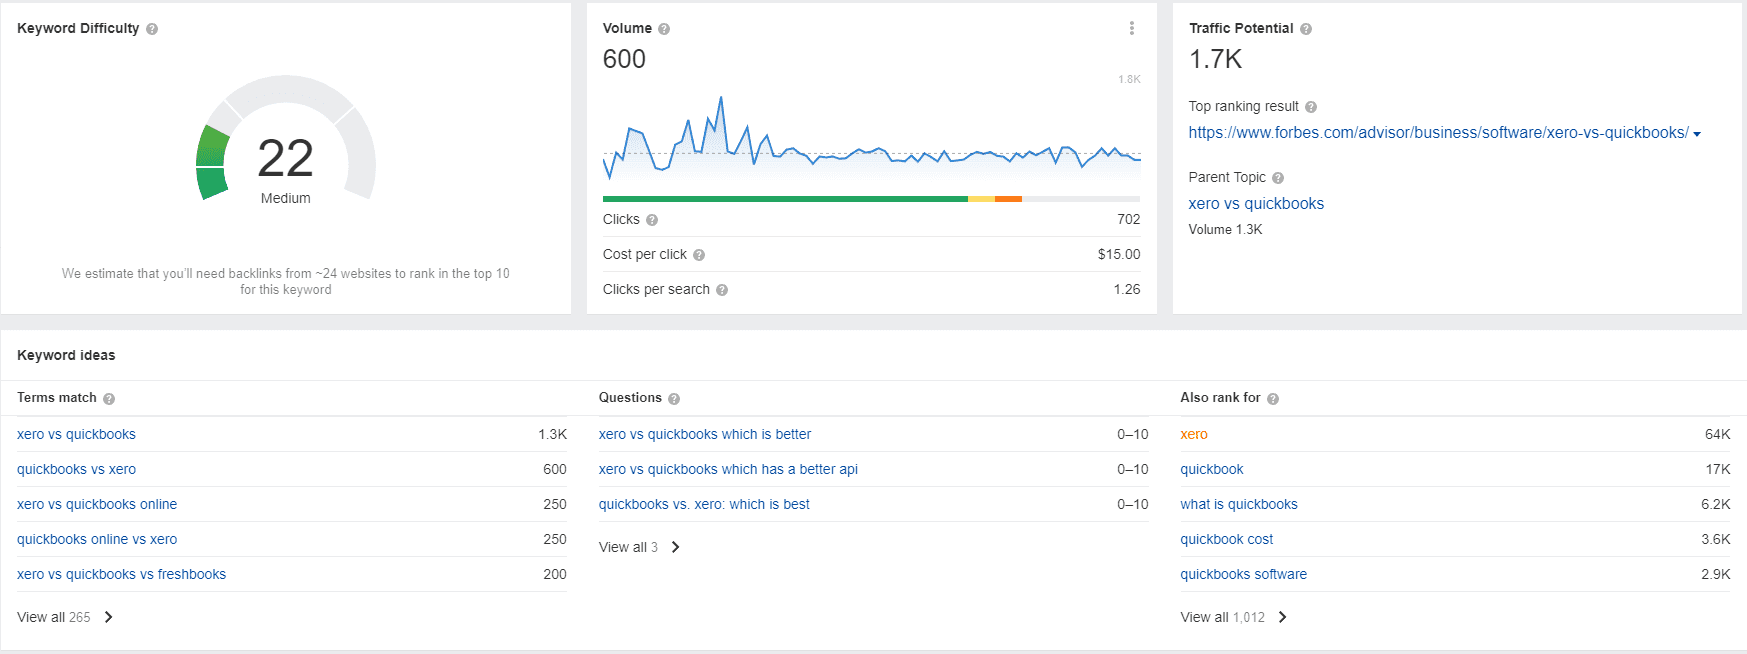
Task: Open the orange 'xero' keyword link
Action: click(x=1194, y=434)
